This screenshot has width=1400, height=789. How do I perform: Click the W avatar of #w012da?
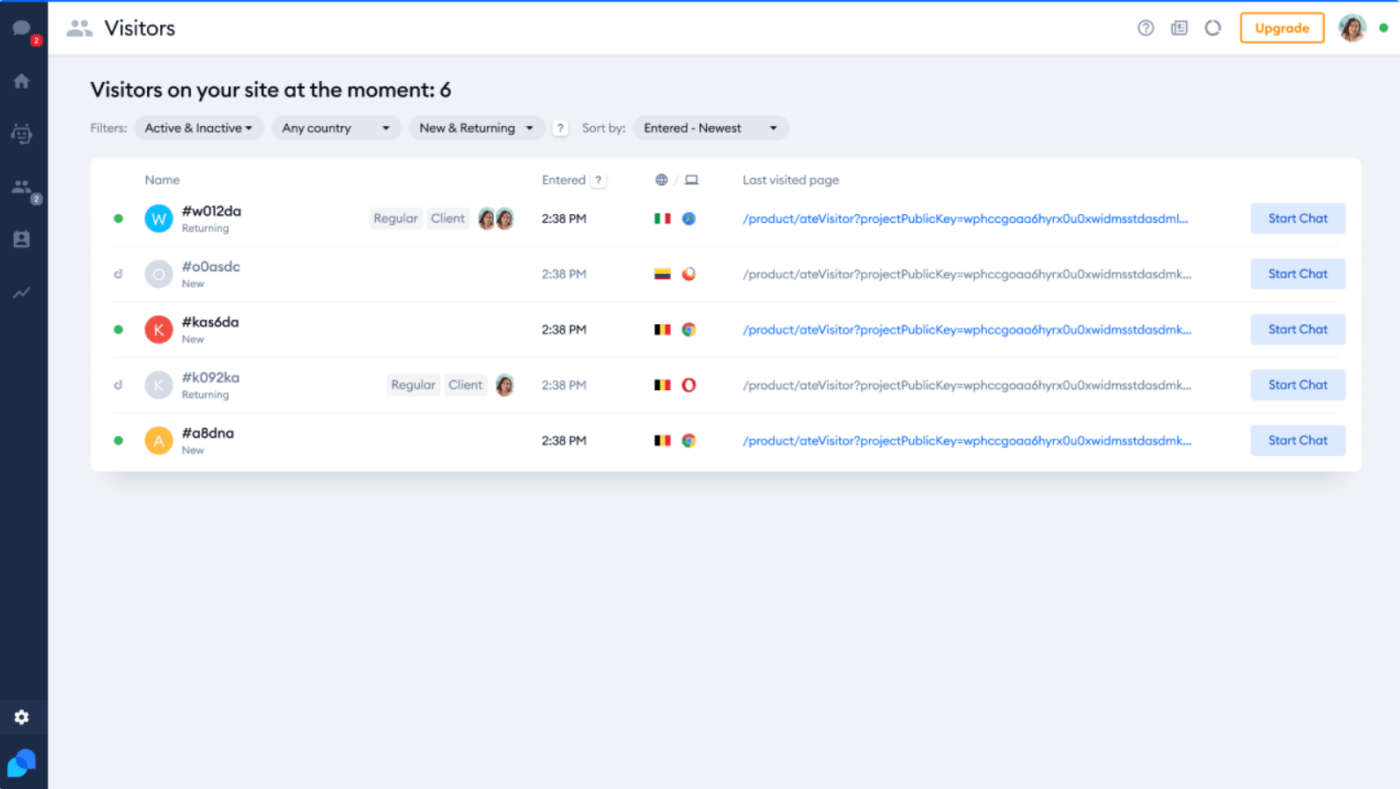click(x=159, y=218)
